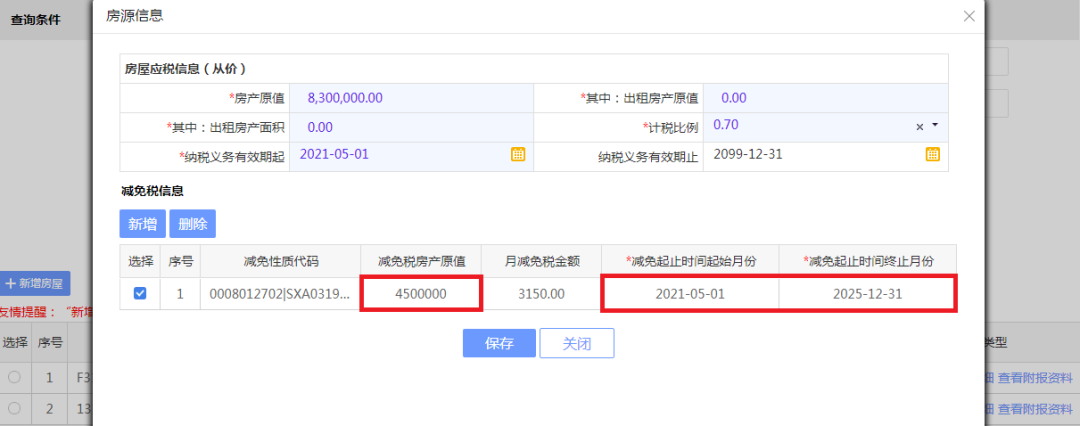Click 减免起始月份 cell 2021-05-01
Screen dimensions: 1080x426
tap(690, 294)
